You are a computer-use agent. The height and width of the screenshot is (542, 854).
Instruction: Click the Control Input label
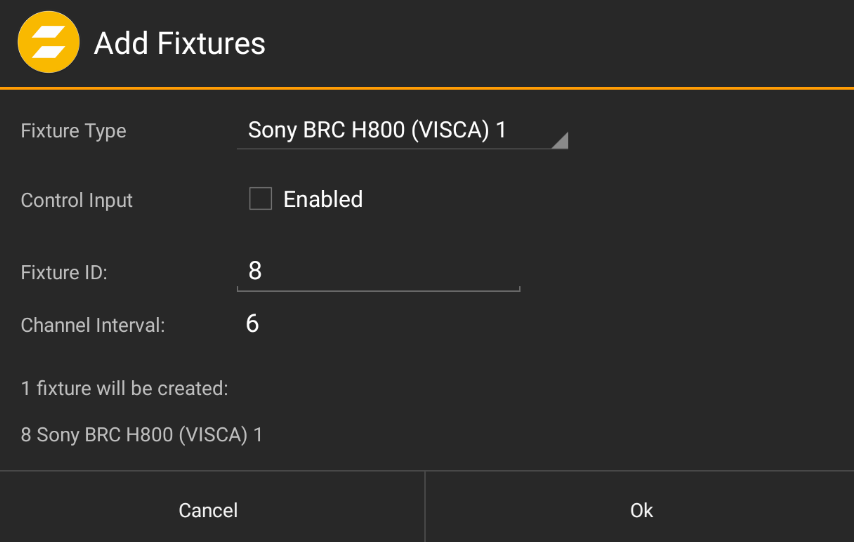(77, 200)
